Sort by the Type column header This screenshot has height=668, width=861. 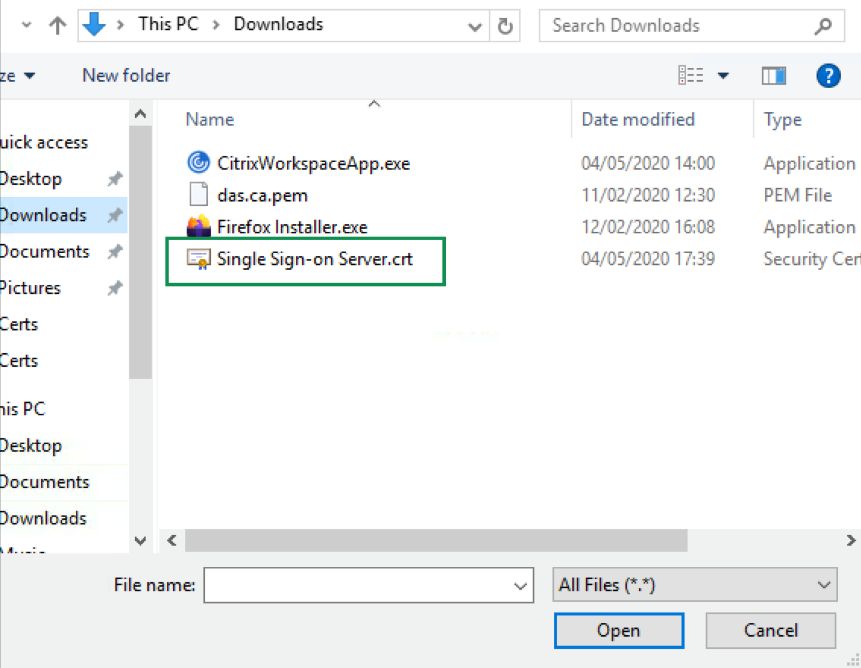pyautogui.click(x=782, y=119)
